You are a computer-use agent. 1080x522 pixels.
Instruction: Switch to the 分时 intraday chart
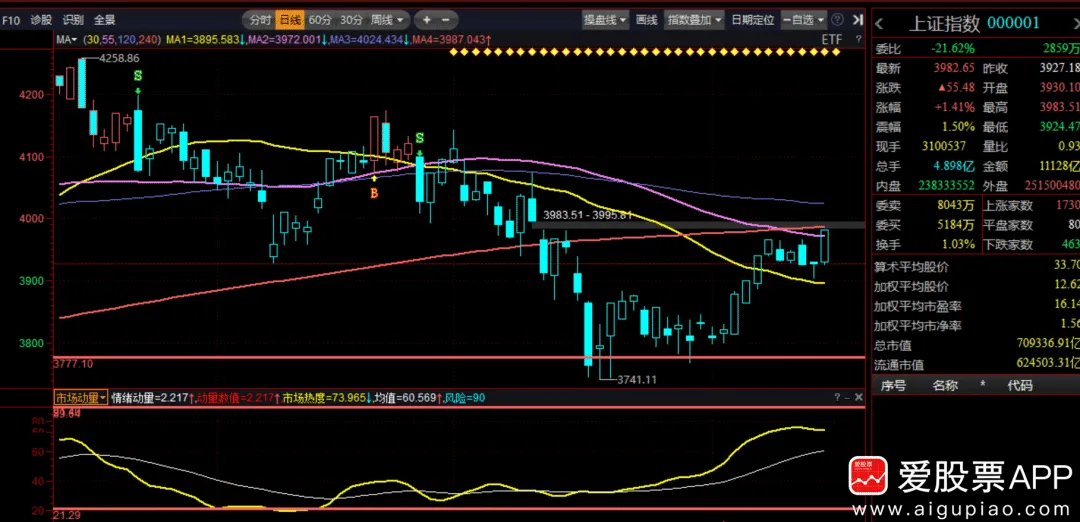(260, 20)
